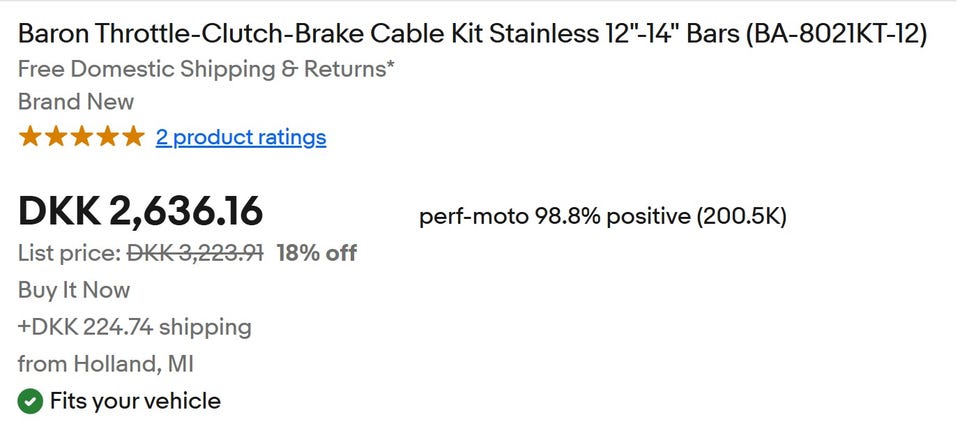960x433 pixels.
Task: Click the DKK 2,636.16 price
Action: pyautogui.click(x=141, y=211)
